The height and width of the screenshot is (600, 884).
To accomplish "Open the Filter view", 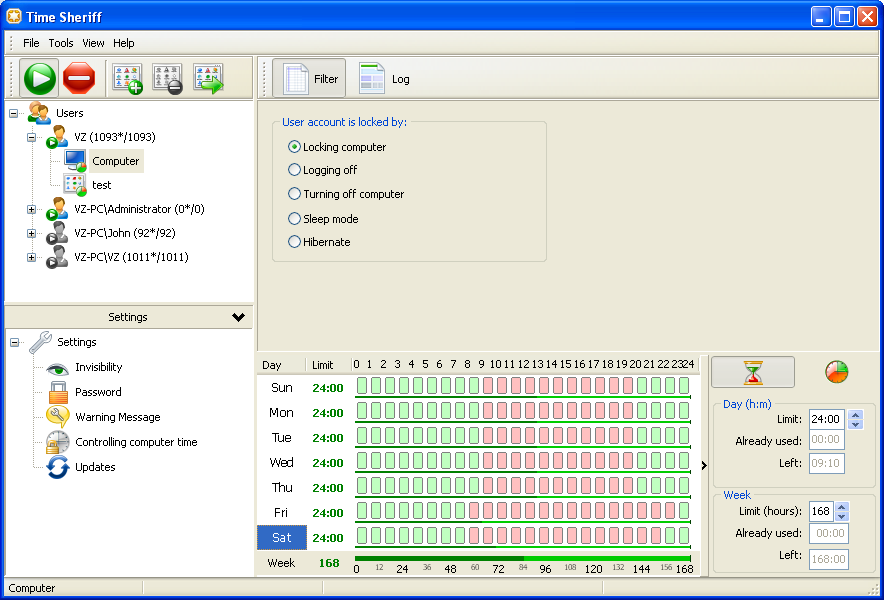I will point(309,79).
